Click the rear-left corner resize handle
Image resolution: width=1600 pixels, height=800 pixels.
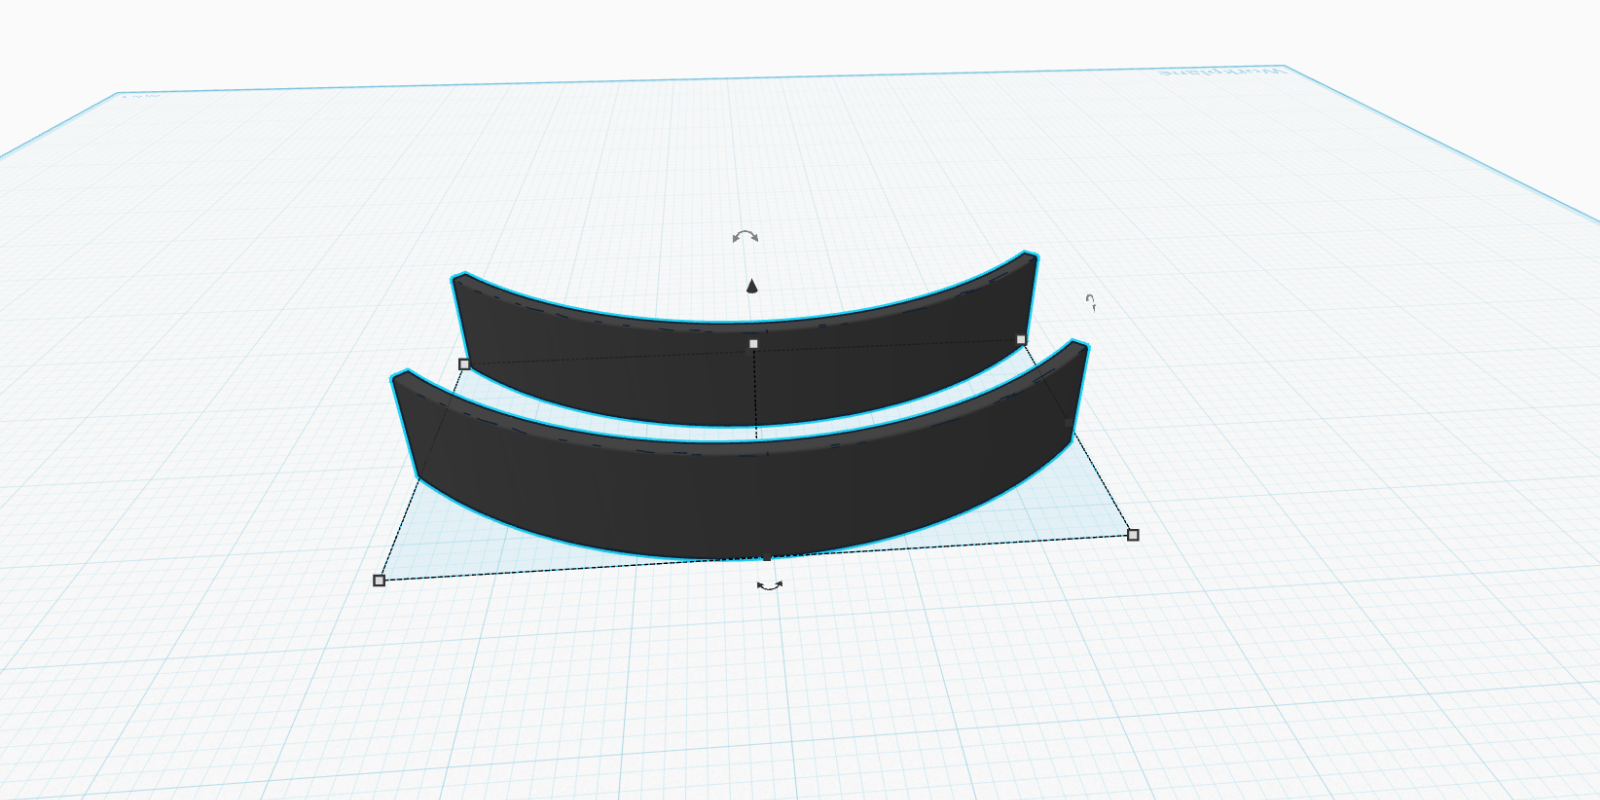[x=464, y=364]
